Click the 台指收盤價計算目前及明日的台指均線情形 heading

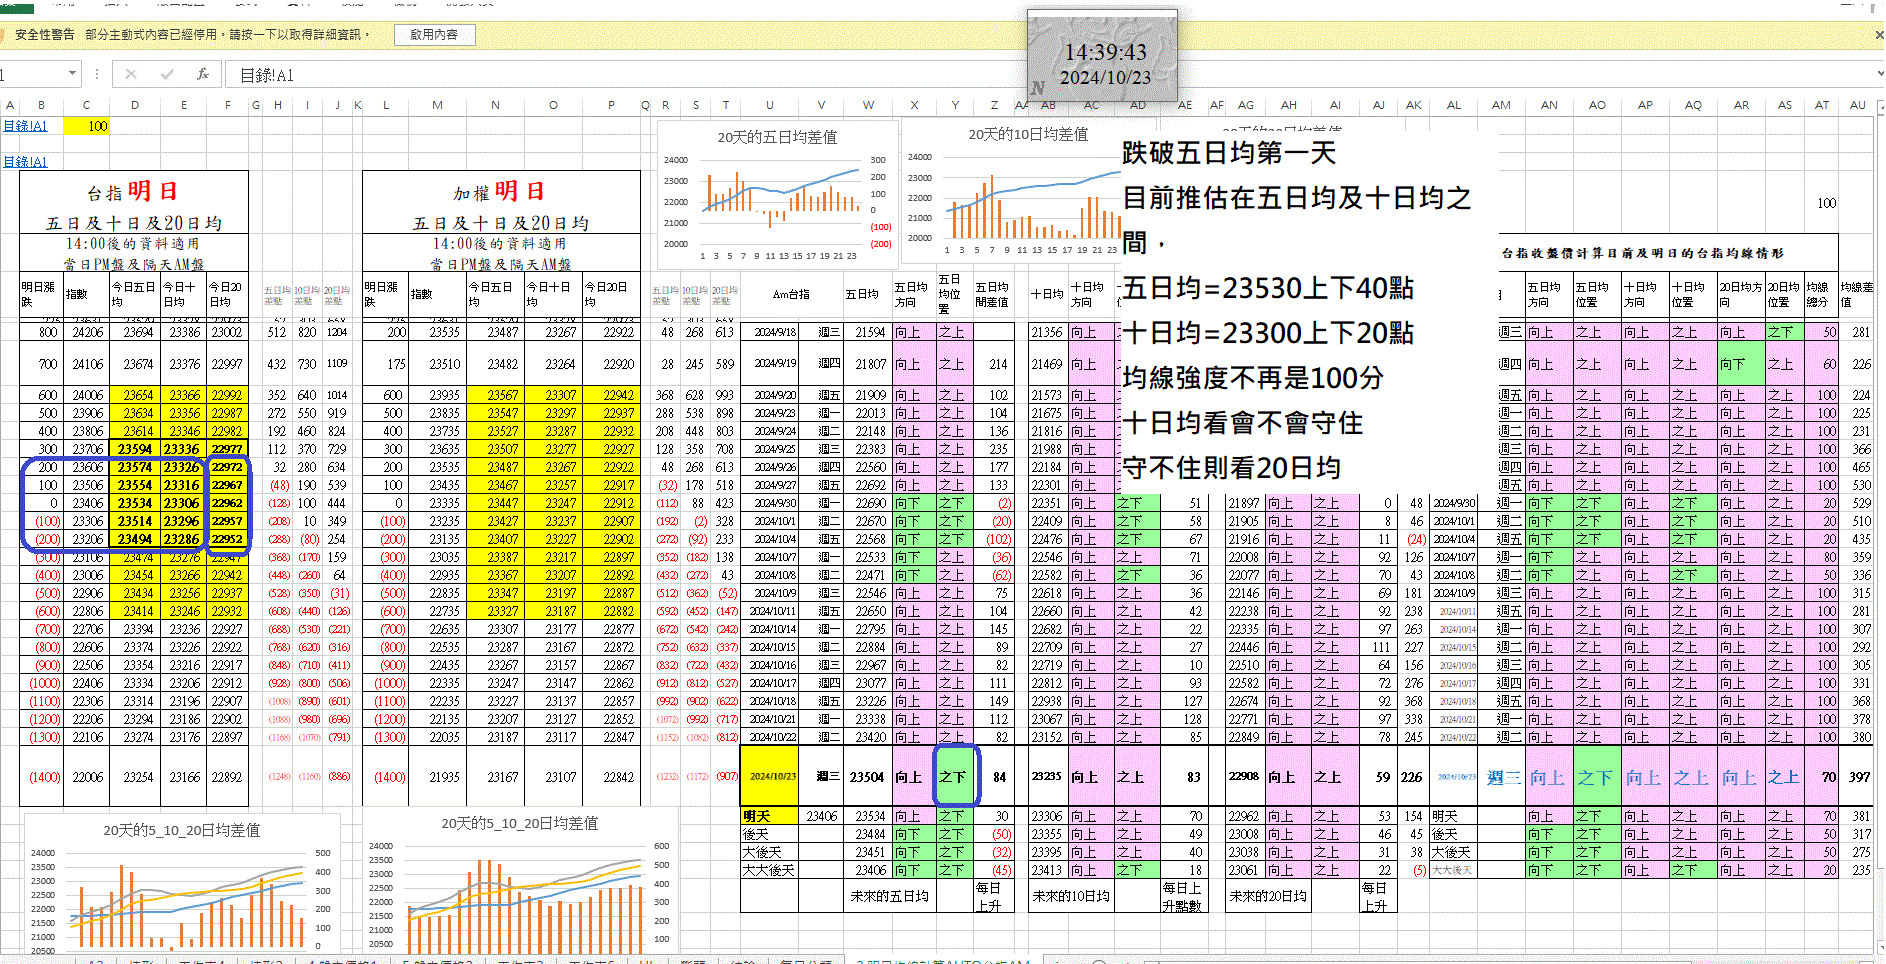pyautogui.click(x=1642, y=253)
